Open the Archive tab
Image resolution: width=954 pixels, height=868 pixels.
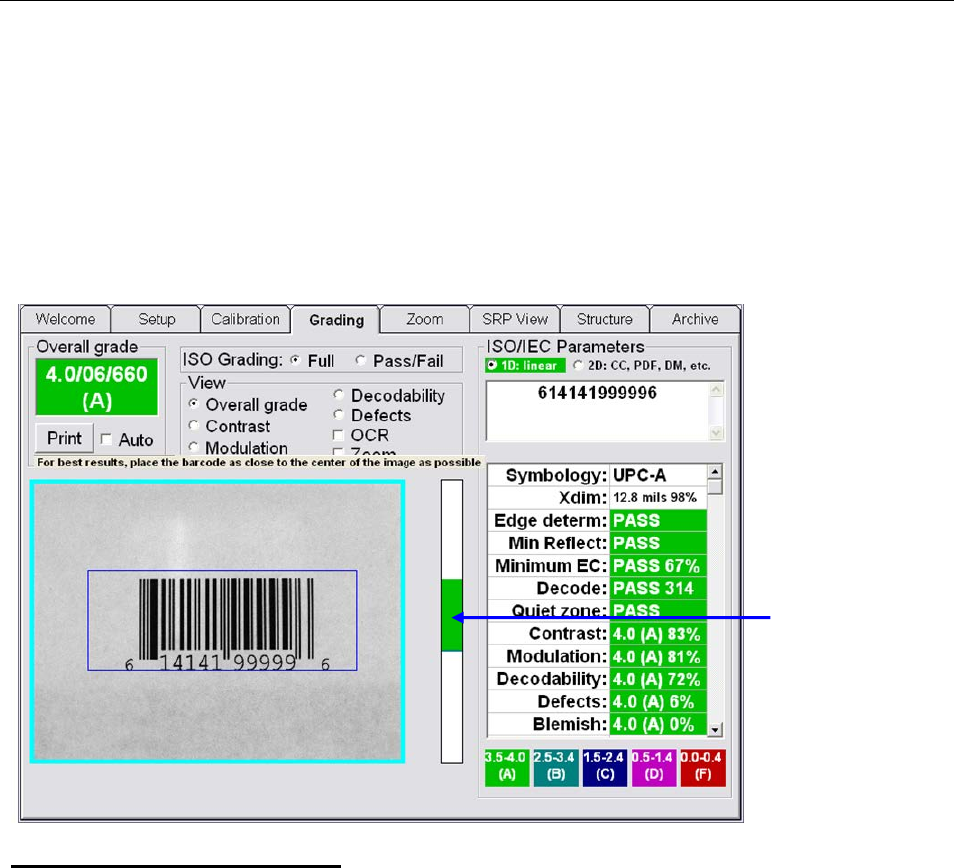[x=695, y=319]
